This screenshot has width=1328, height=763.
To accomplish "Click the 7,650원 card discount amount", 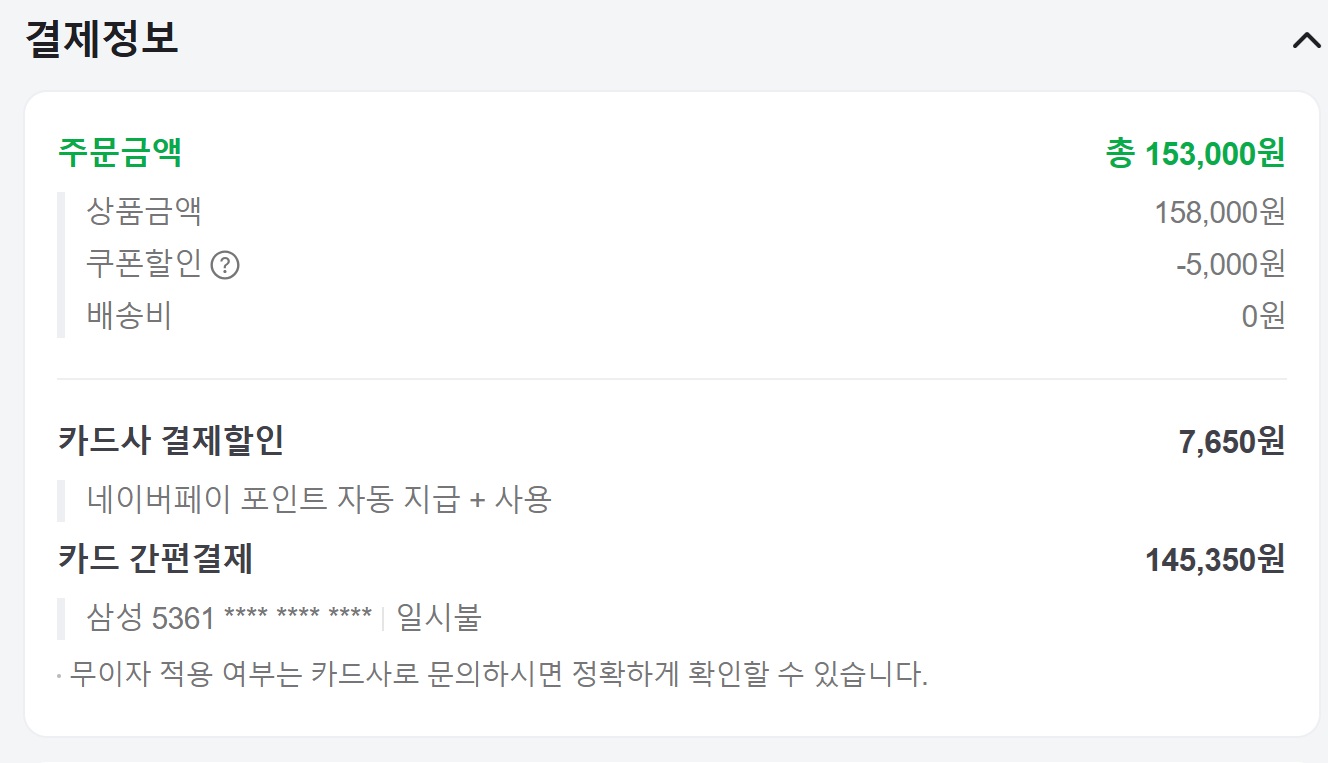I will [1231, 441].
